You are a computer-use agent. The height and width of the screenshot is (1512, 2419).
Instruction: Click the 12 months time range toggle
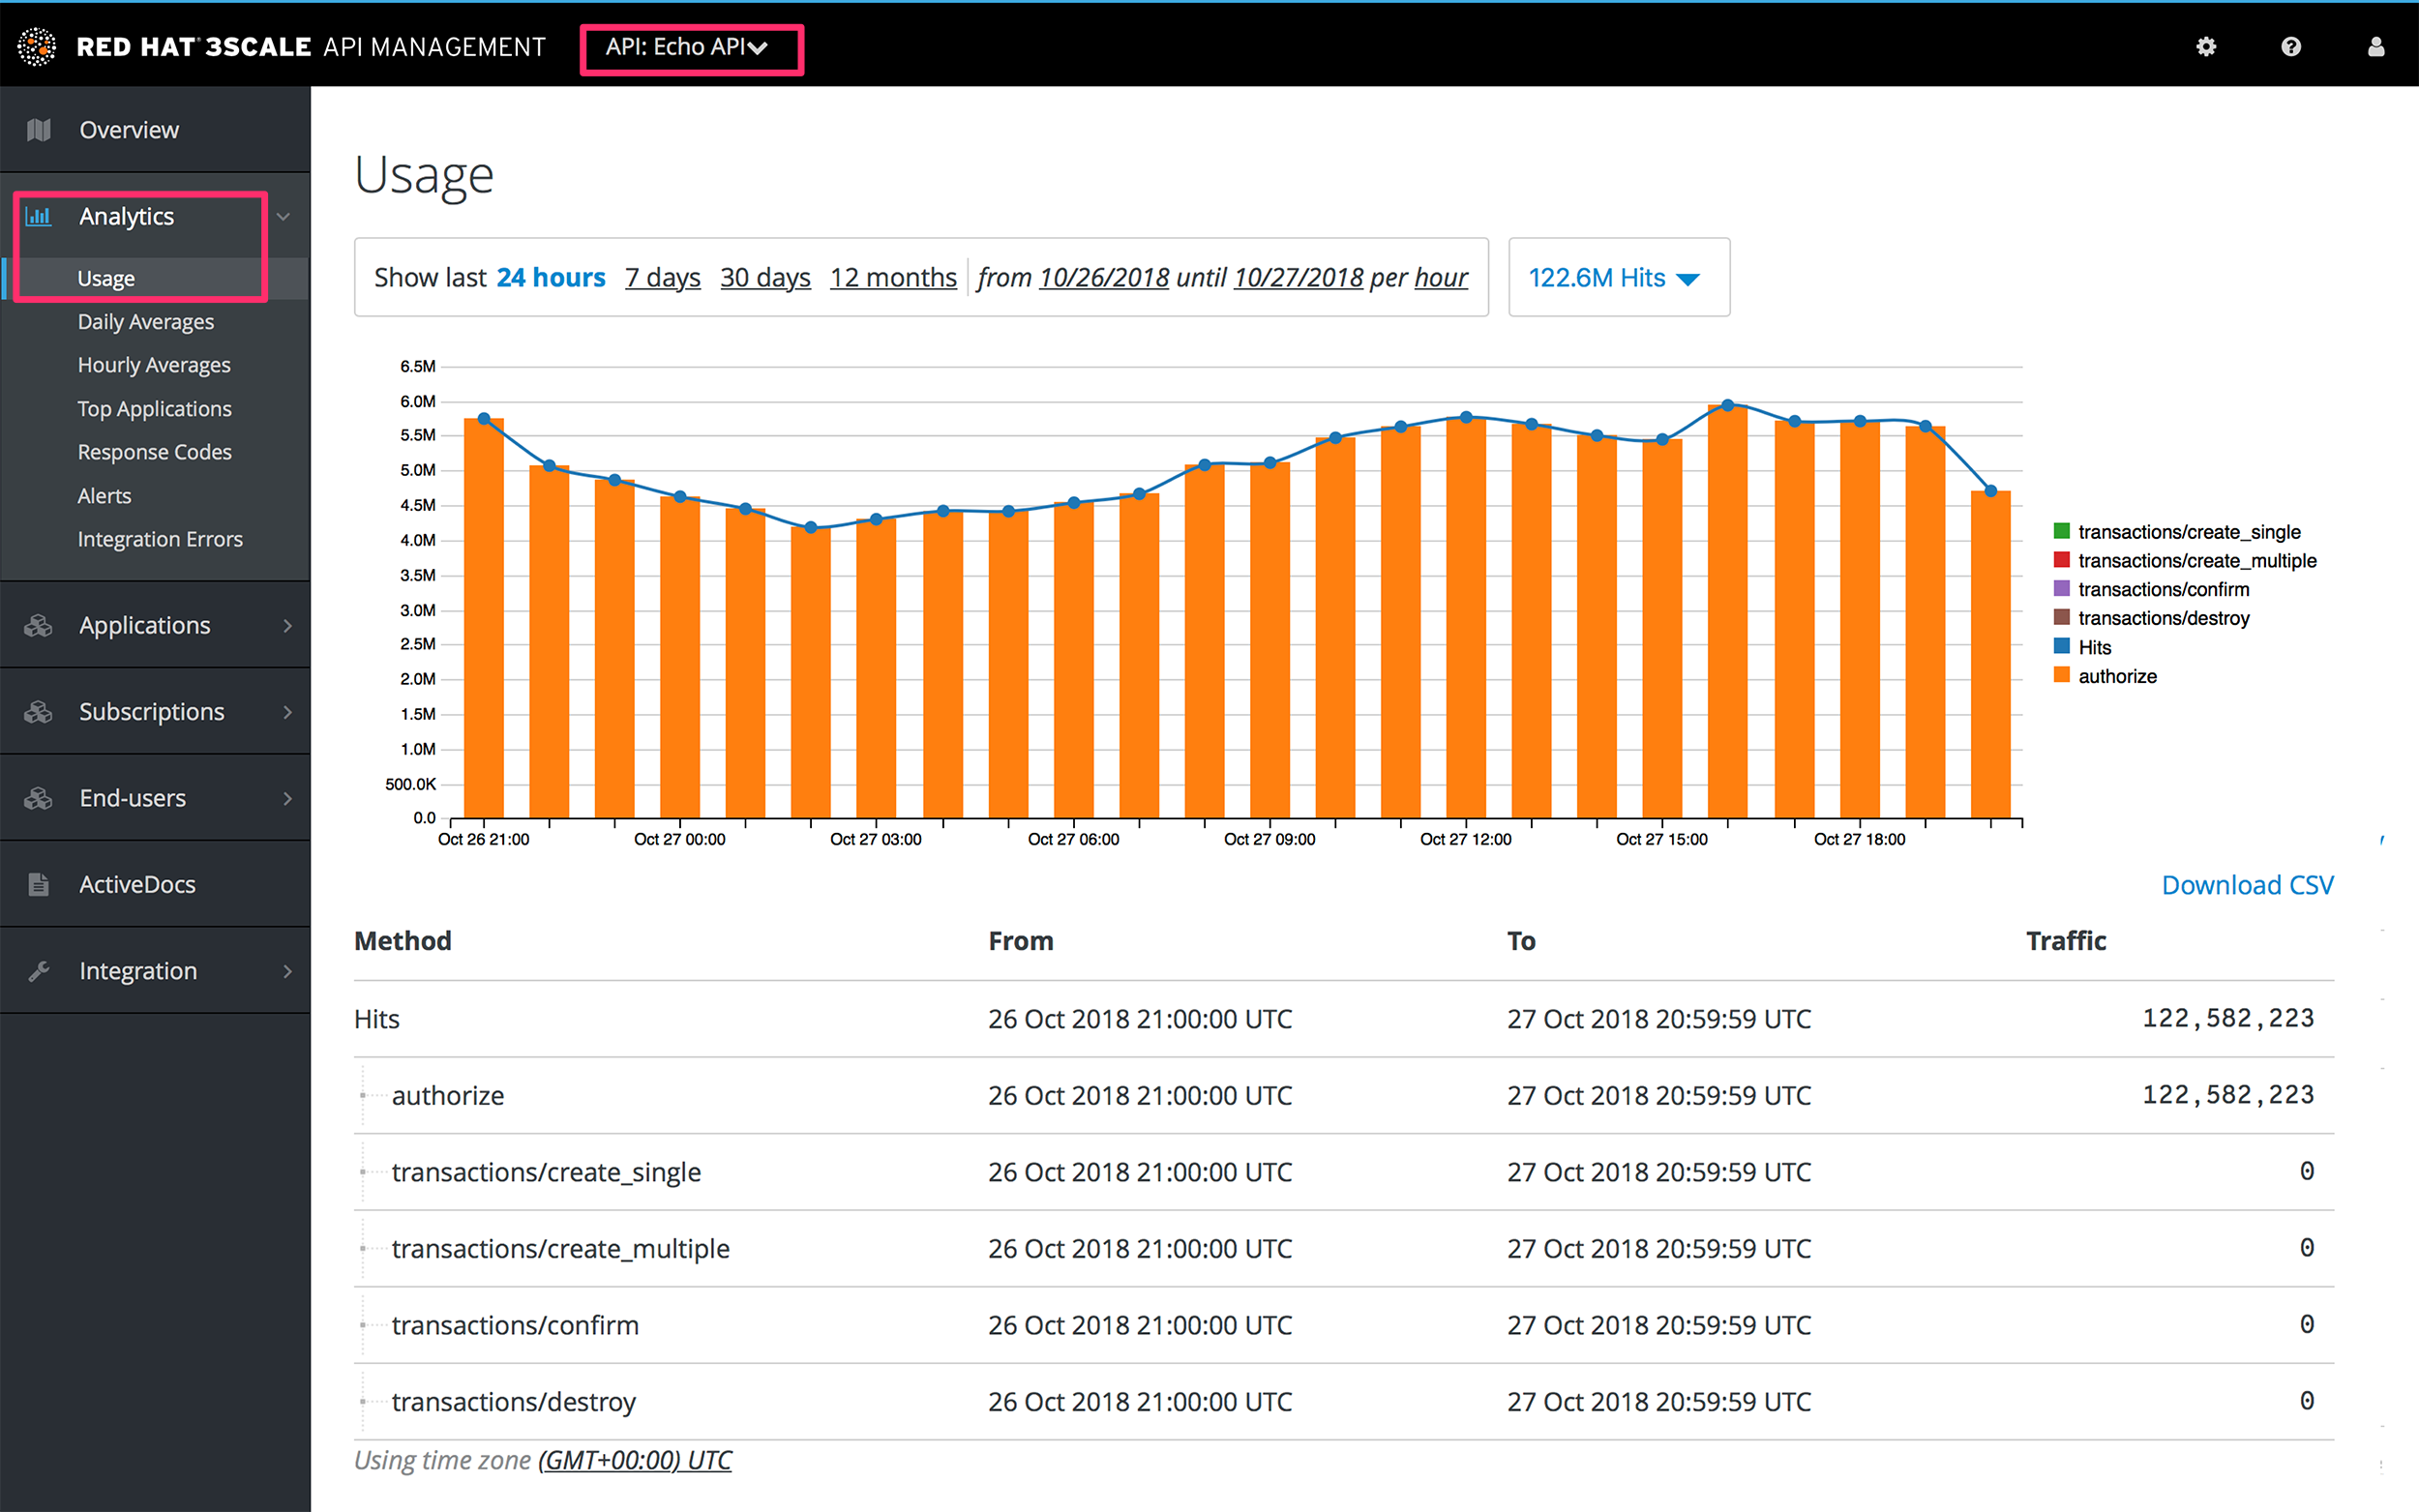coord(893,277)
